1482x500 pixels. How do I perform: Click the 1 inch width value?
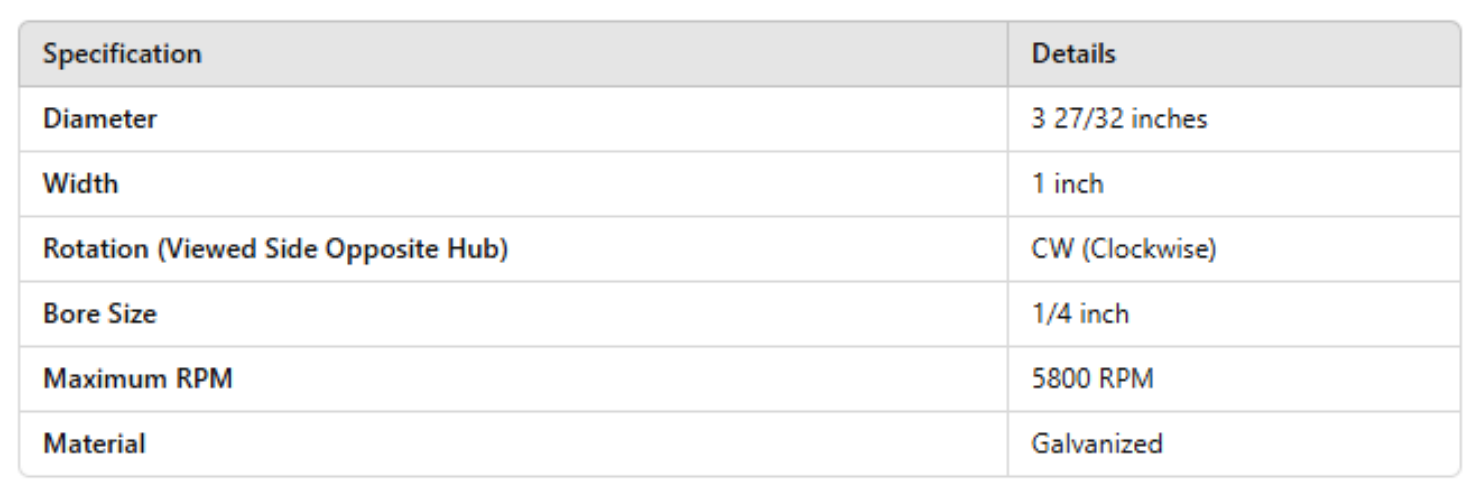1067,184
